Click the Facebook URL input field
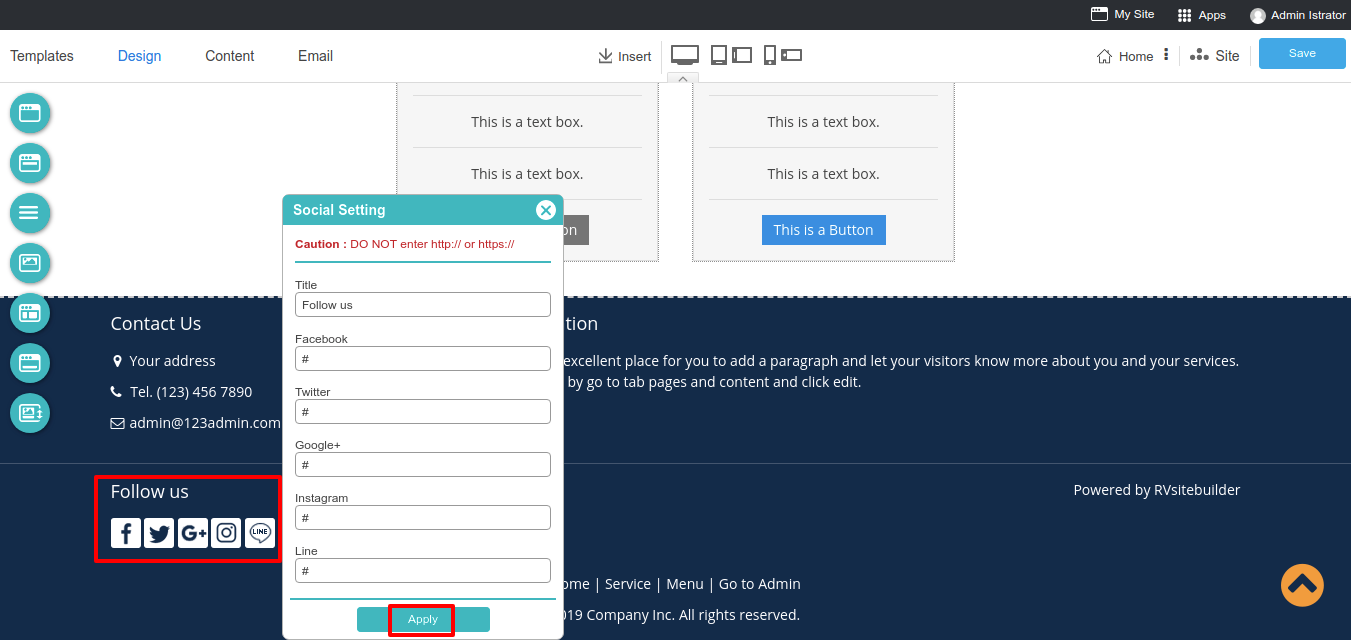The height and width of the screenshot is (640, 1351). pos(423,358)
